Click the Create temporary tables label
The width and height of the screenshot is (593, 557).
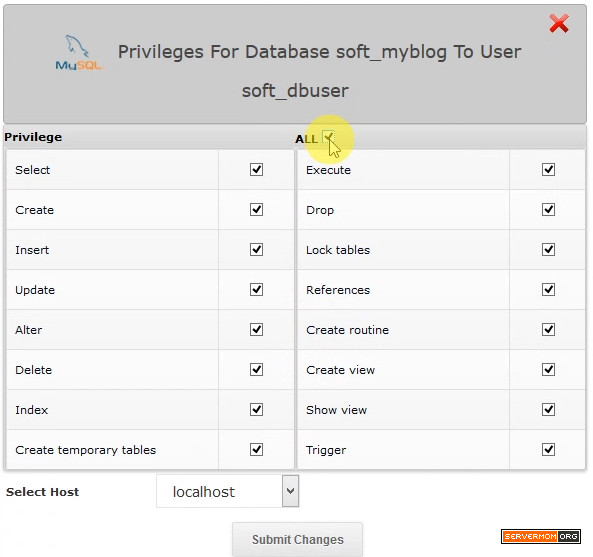85,450
